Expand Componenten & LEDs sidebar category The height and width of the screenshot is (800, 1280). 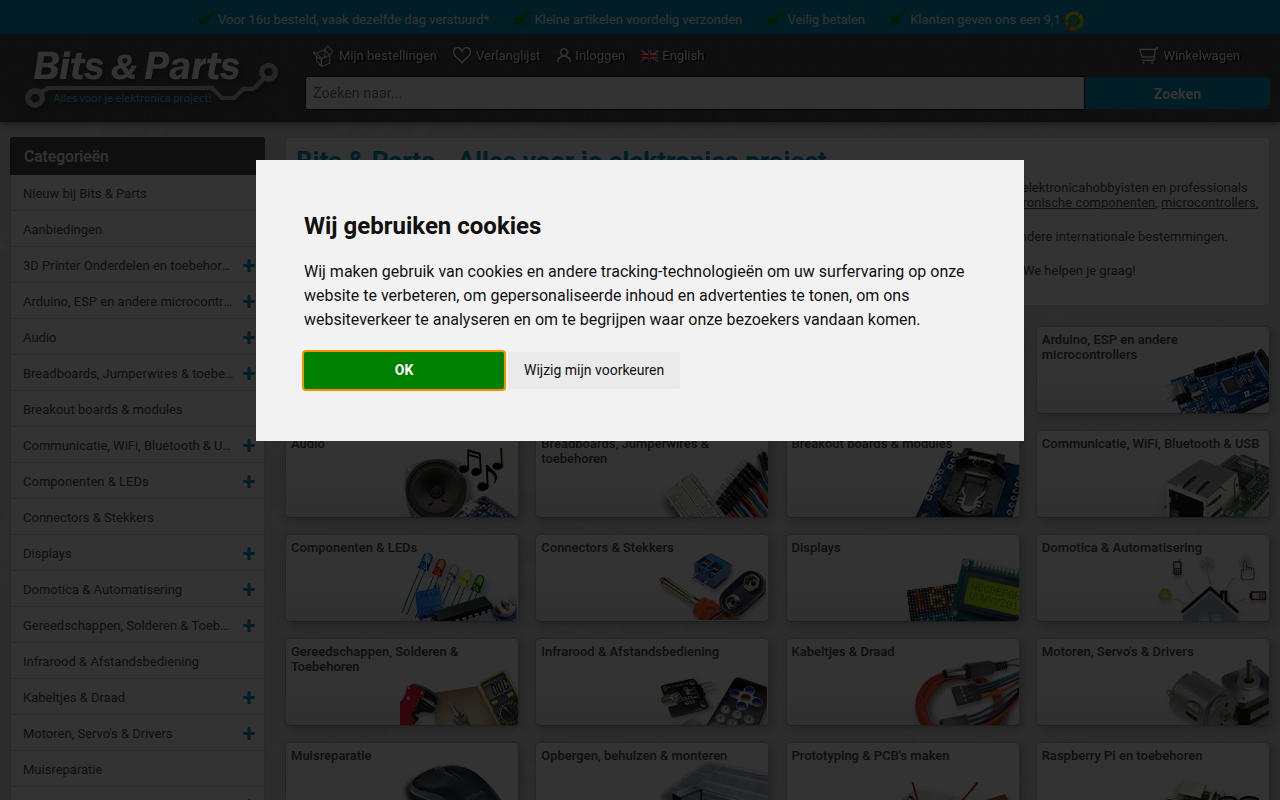coord(249,482)
